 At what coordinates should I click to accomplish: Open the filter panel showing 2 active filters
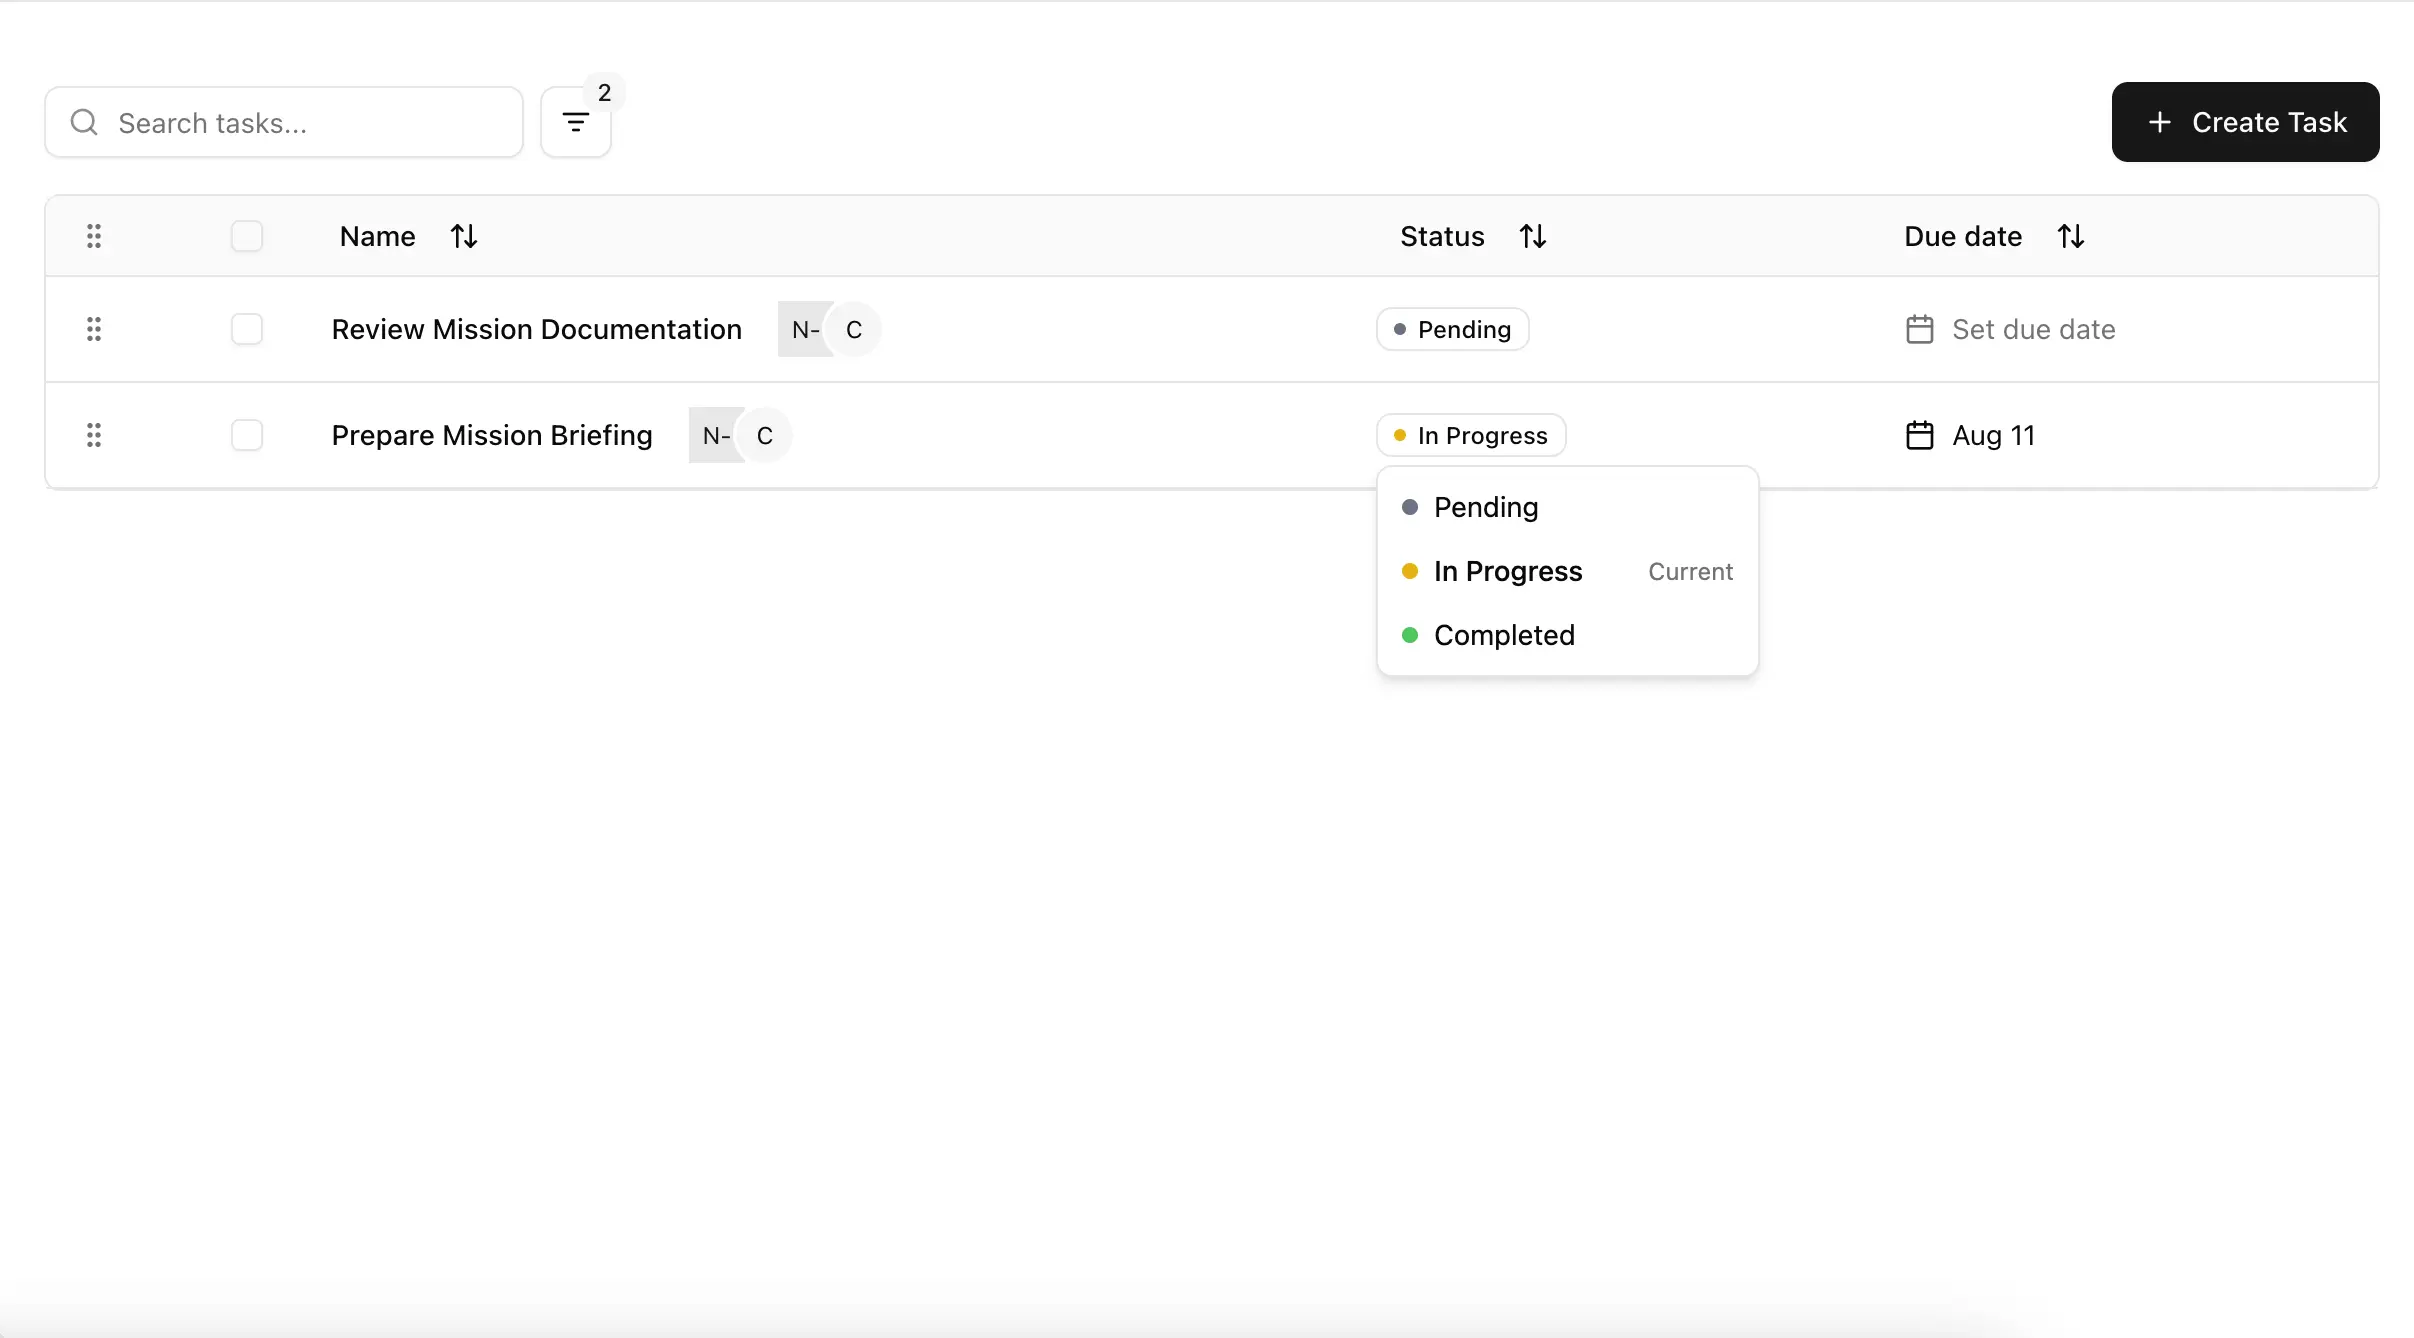tap(576, 121)
